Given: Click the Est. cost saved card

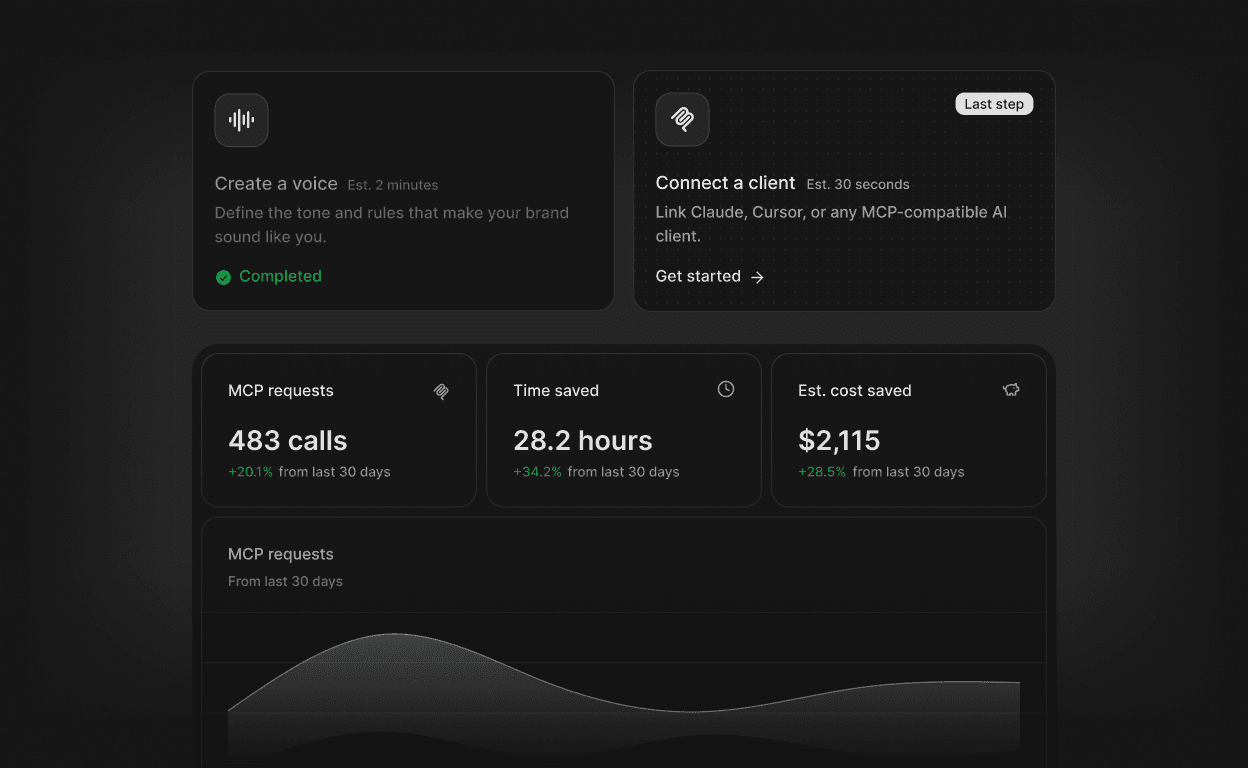Looking at the screenshot, I should (x=908, y=430).
